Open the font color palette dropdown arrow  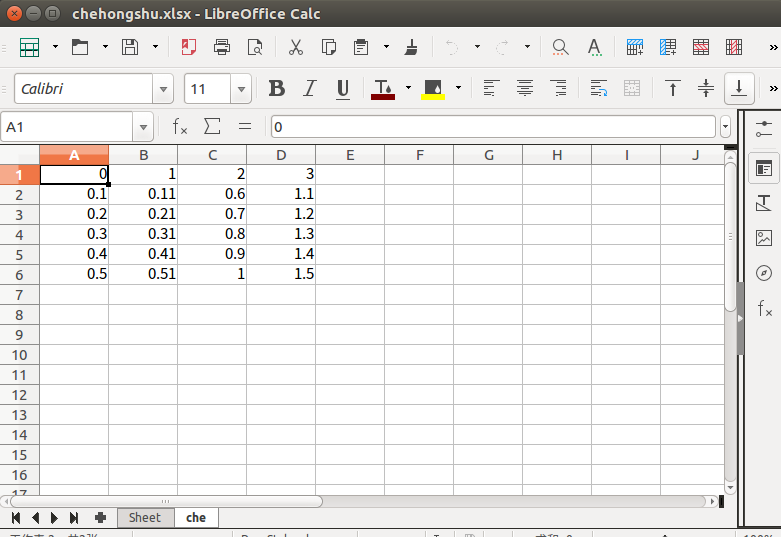408,88
